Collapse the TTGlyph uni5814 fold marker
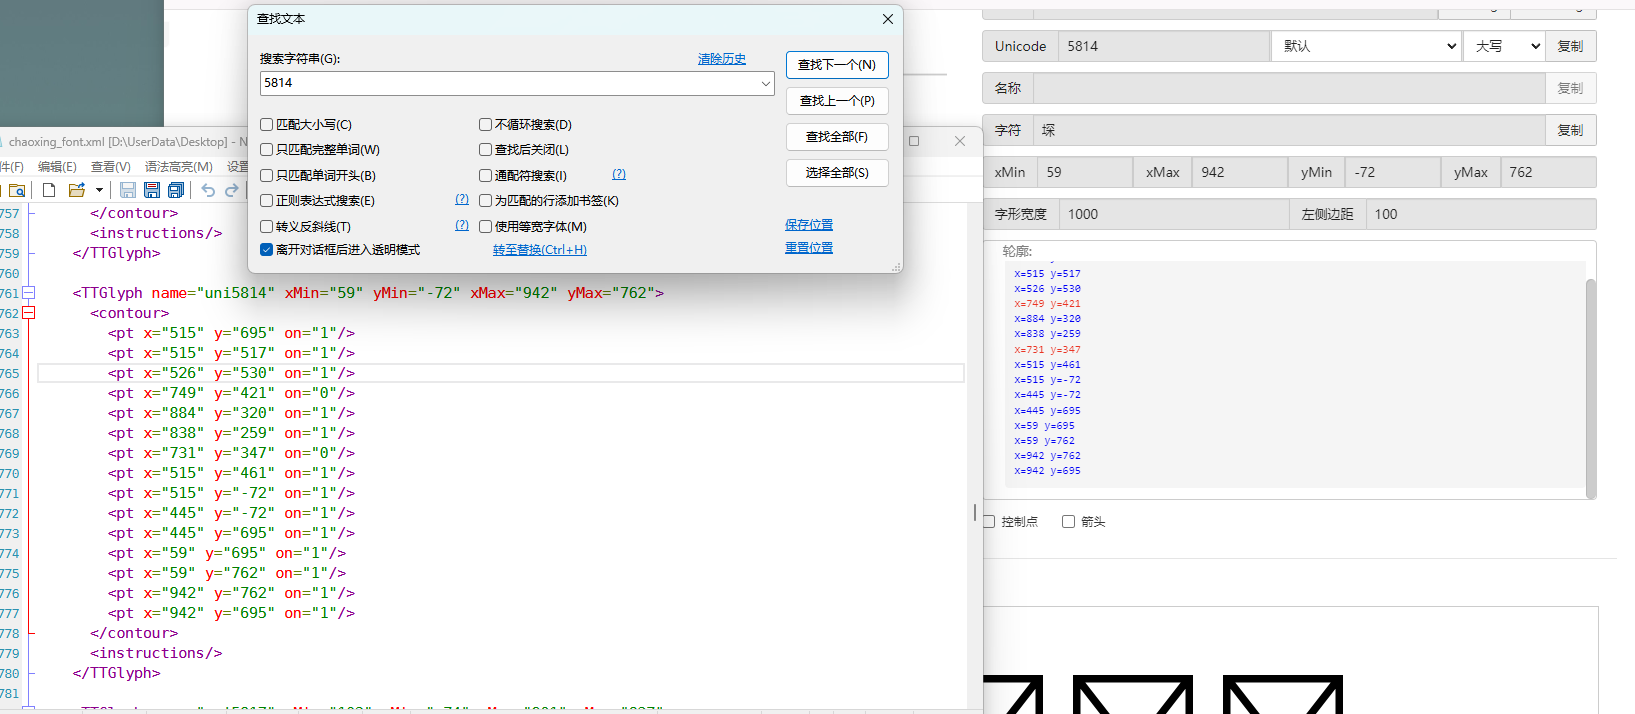Viewport: 1635px width, 714px height. coord(29,293)
